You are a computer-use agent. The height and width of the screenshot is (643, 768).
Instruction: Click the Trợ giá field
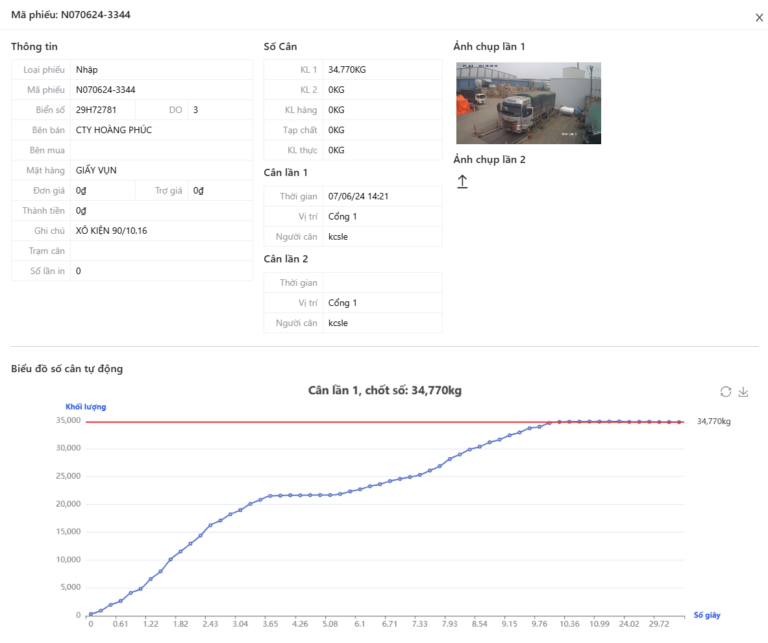point(220,190)
